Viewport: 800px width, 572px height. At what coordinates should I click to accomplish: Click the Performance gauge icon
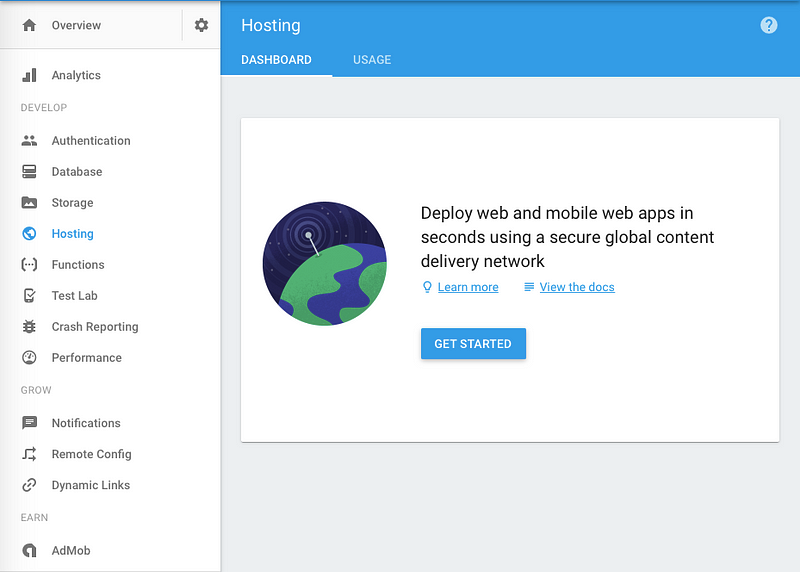(29, 358)
